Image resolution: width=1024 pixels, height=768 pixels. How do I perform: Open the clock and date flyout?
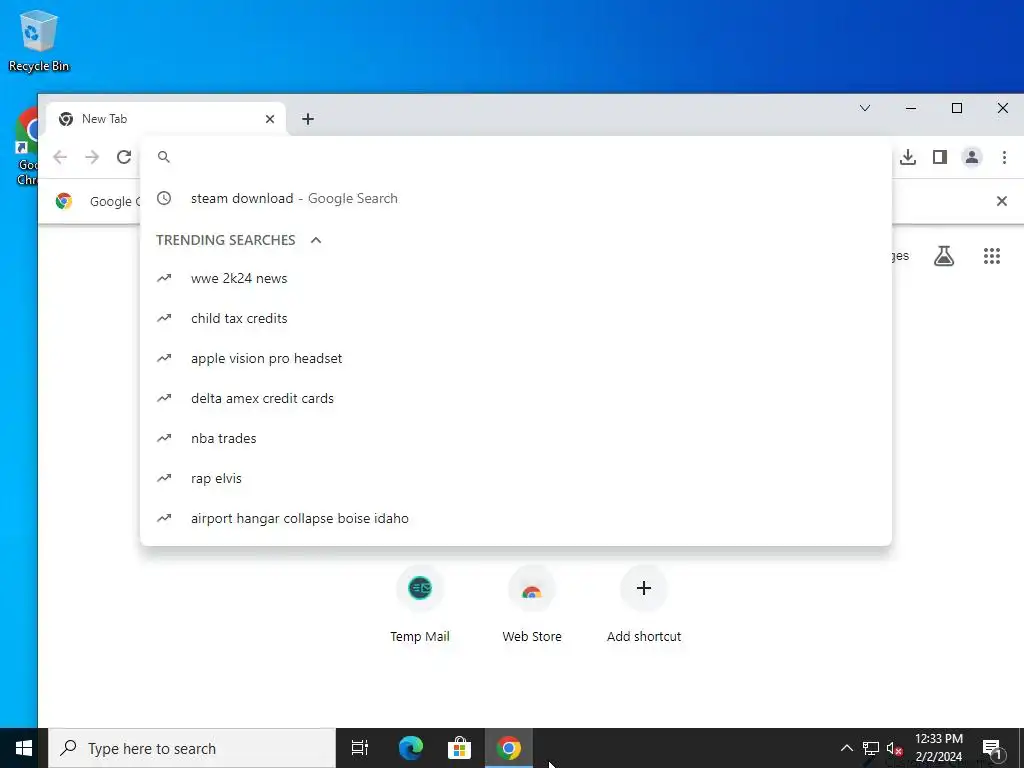[938, 748]
